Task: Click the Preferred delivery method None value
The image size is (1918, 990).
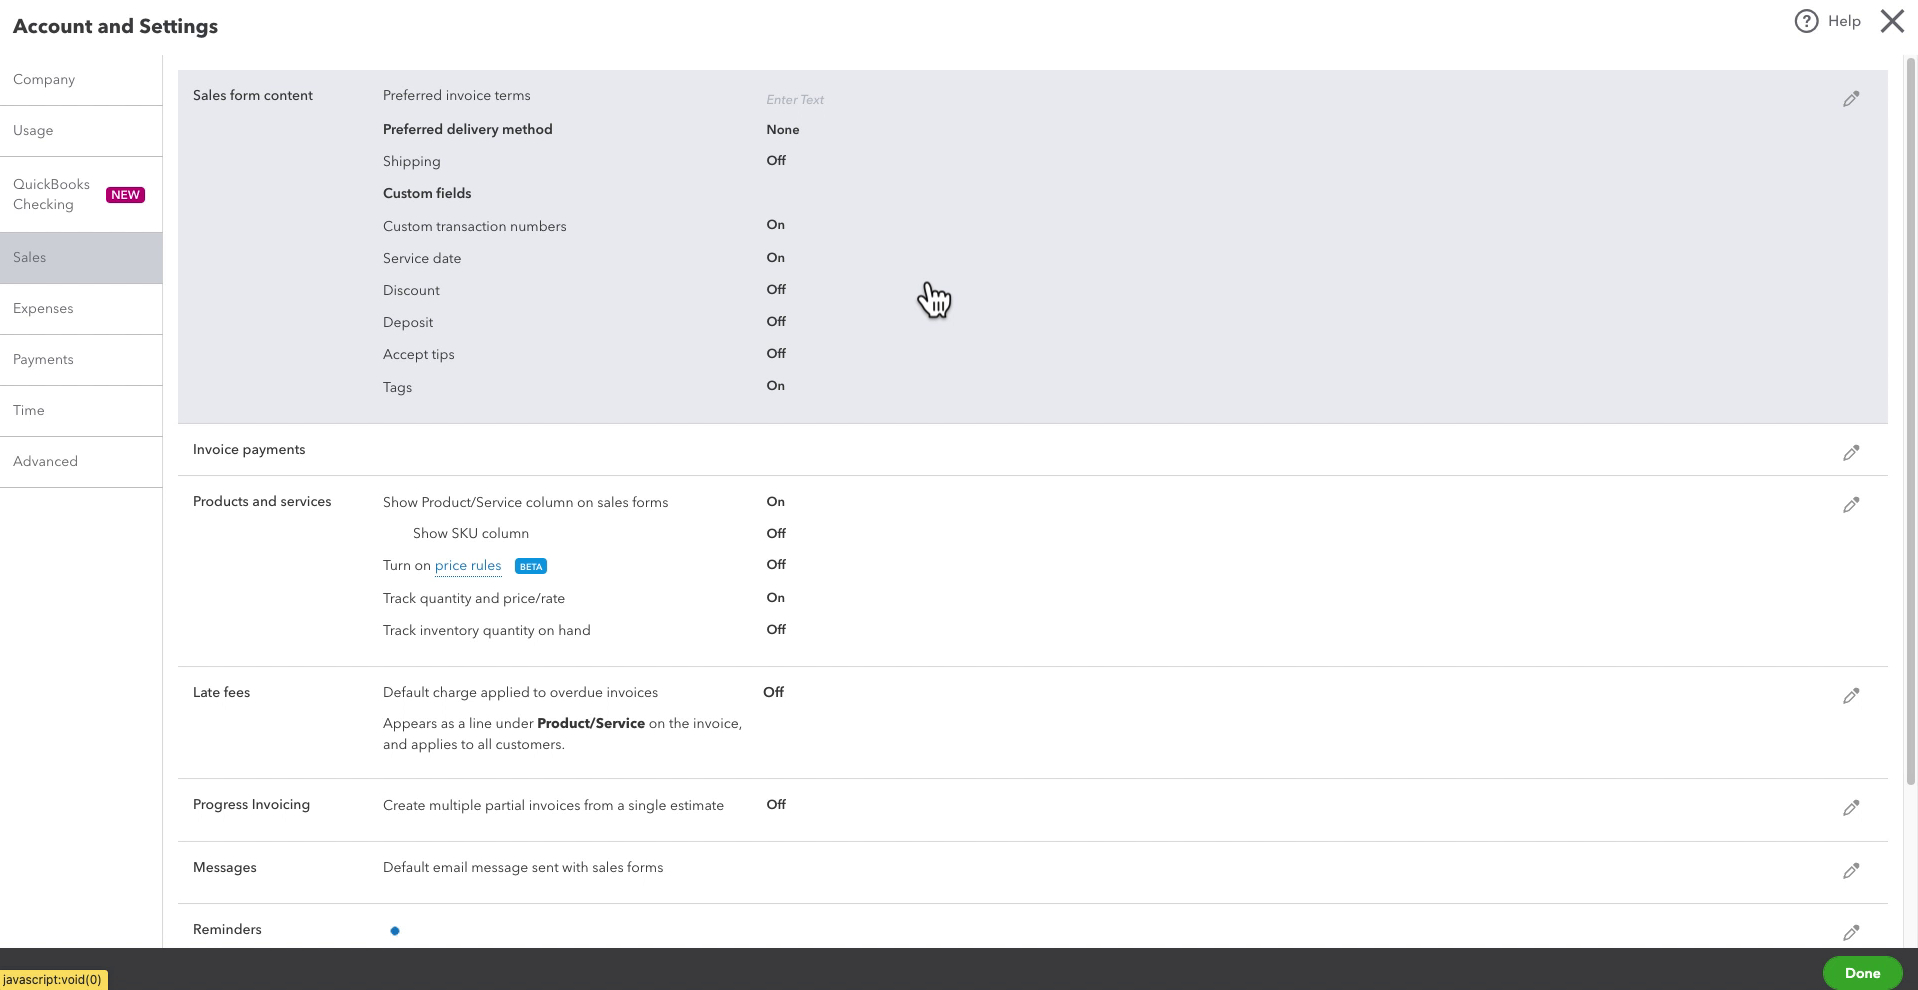Action: 783,130
